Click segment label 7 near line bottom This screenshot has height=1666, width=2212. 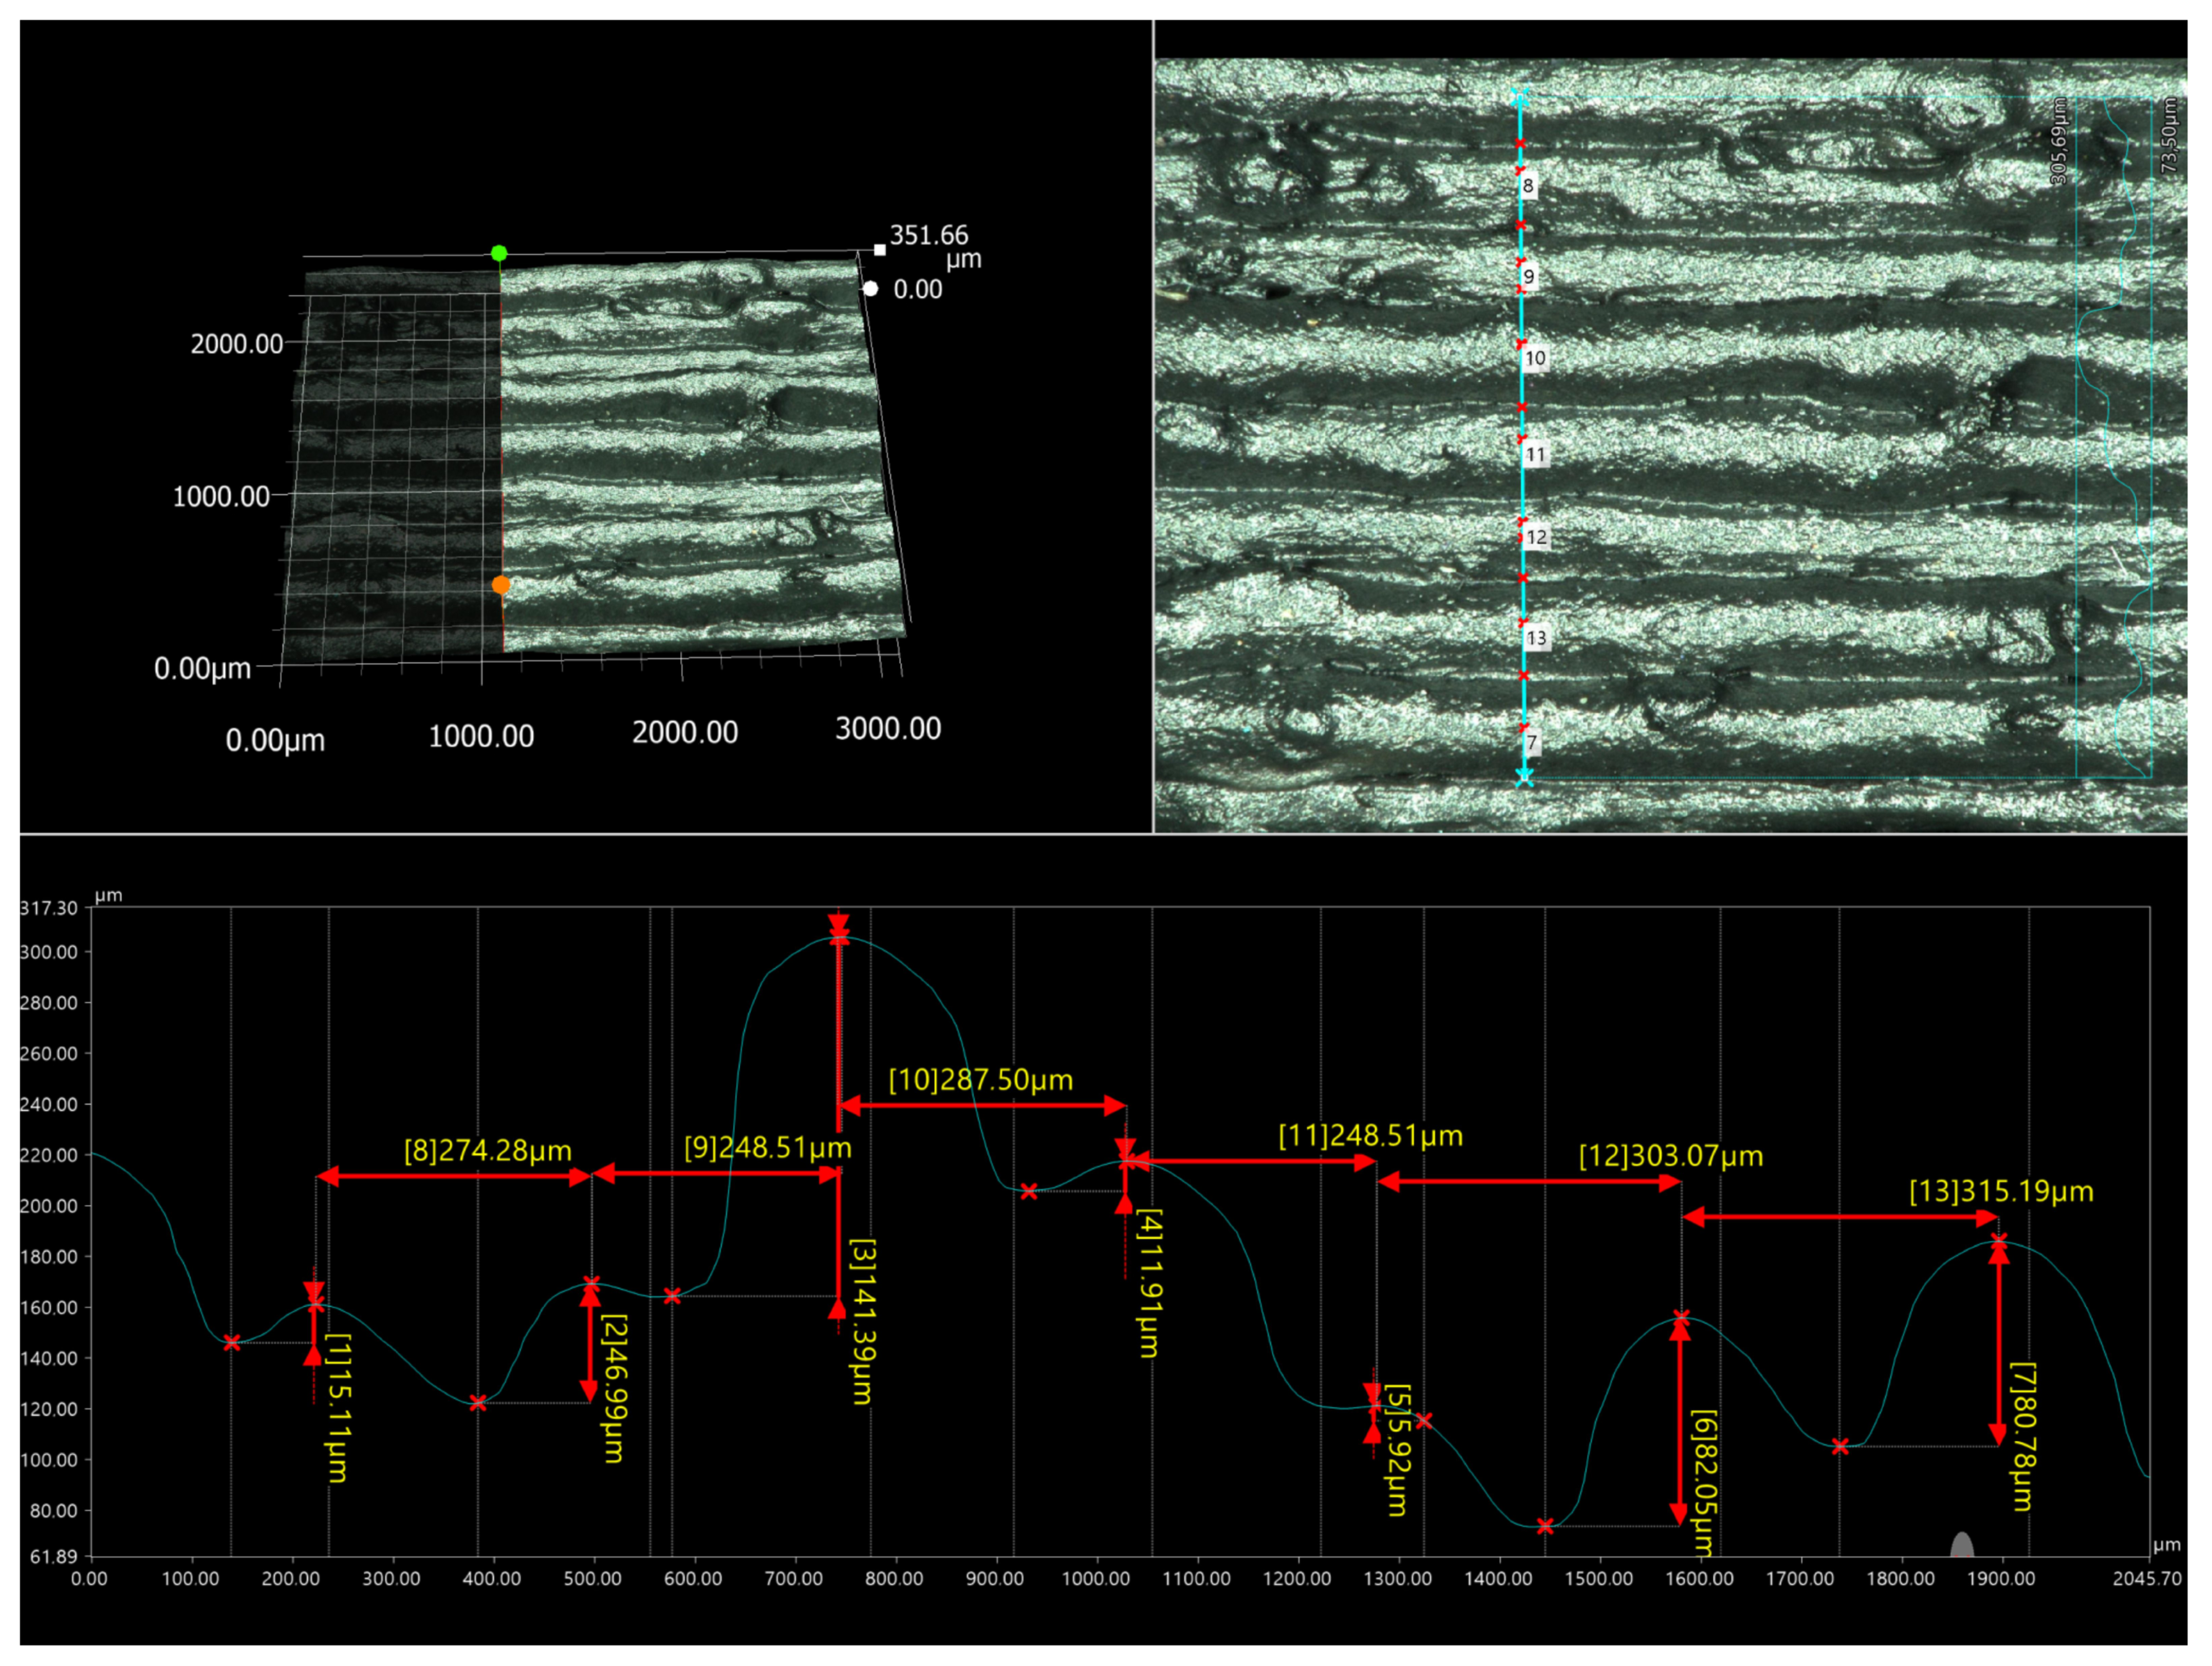pos(1532,742)
